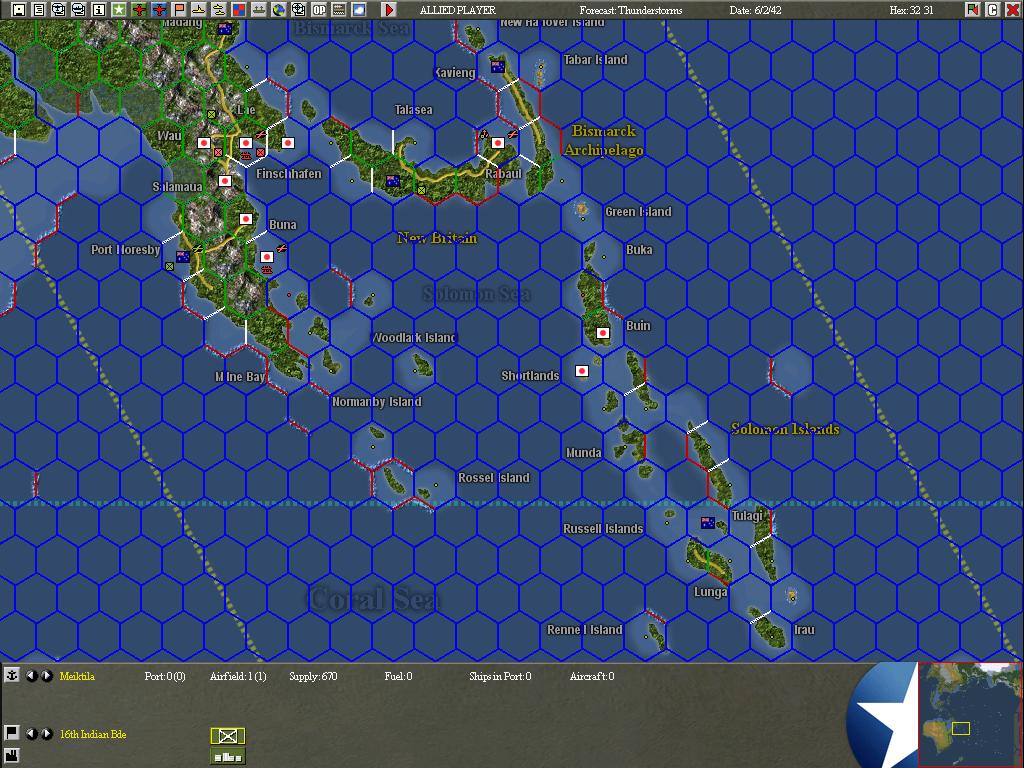Viewport: 1024px width, 768px height.
Task: Click the red and blue squares icon
Action: click(239, 10)
